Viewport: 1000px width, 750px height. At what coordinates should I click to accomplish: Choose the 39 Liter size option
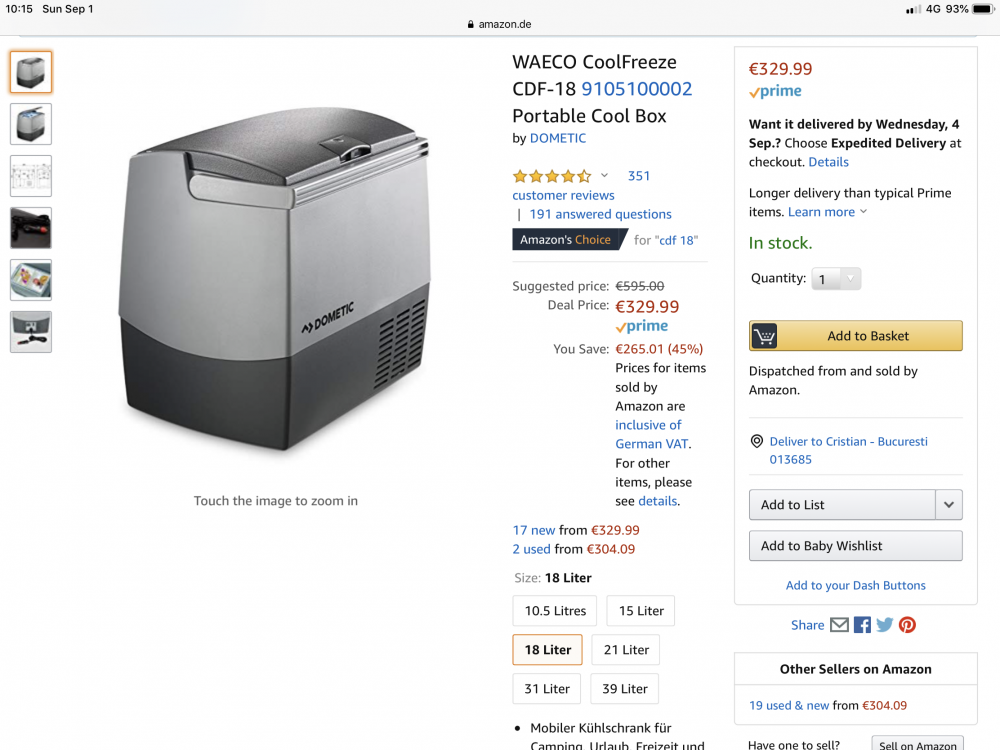coord(626,689)
